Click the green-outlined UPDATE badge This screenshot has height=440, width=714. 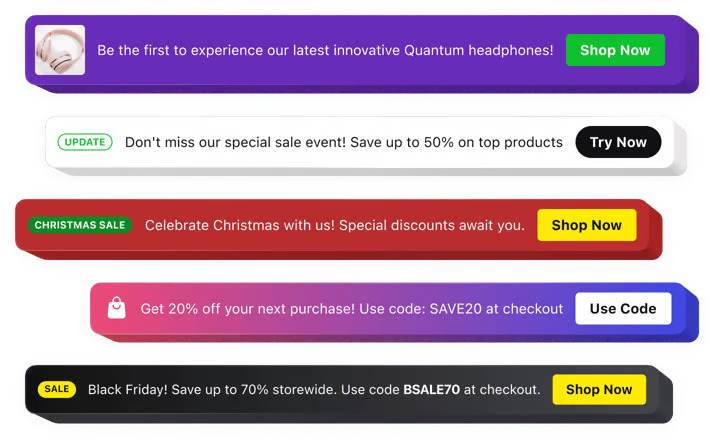tap(85, 142)
